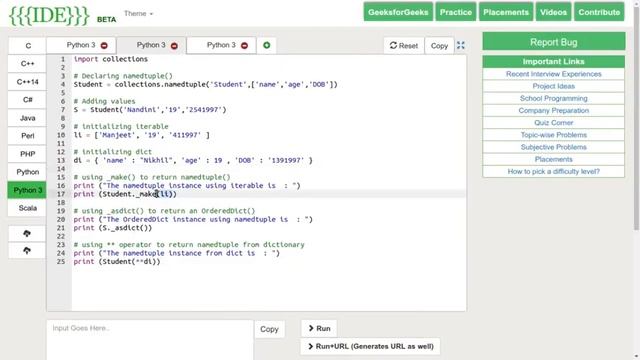640x360 pixels.
Task: Open Recent Interview Experiences link
Action: pyautogui.click(x=553, y=74)
